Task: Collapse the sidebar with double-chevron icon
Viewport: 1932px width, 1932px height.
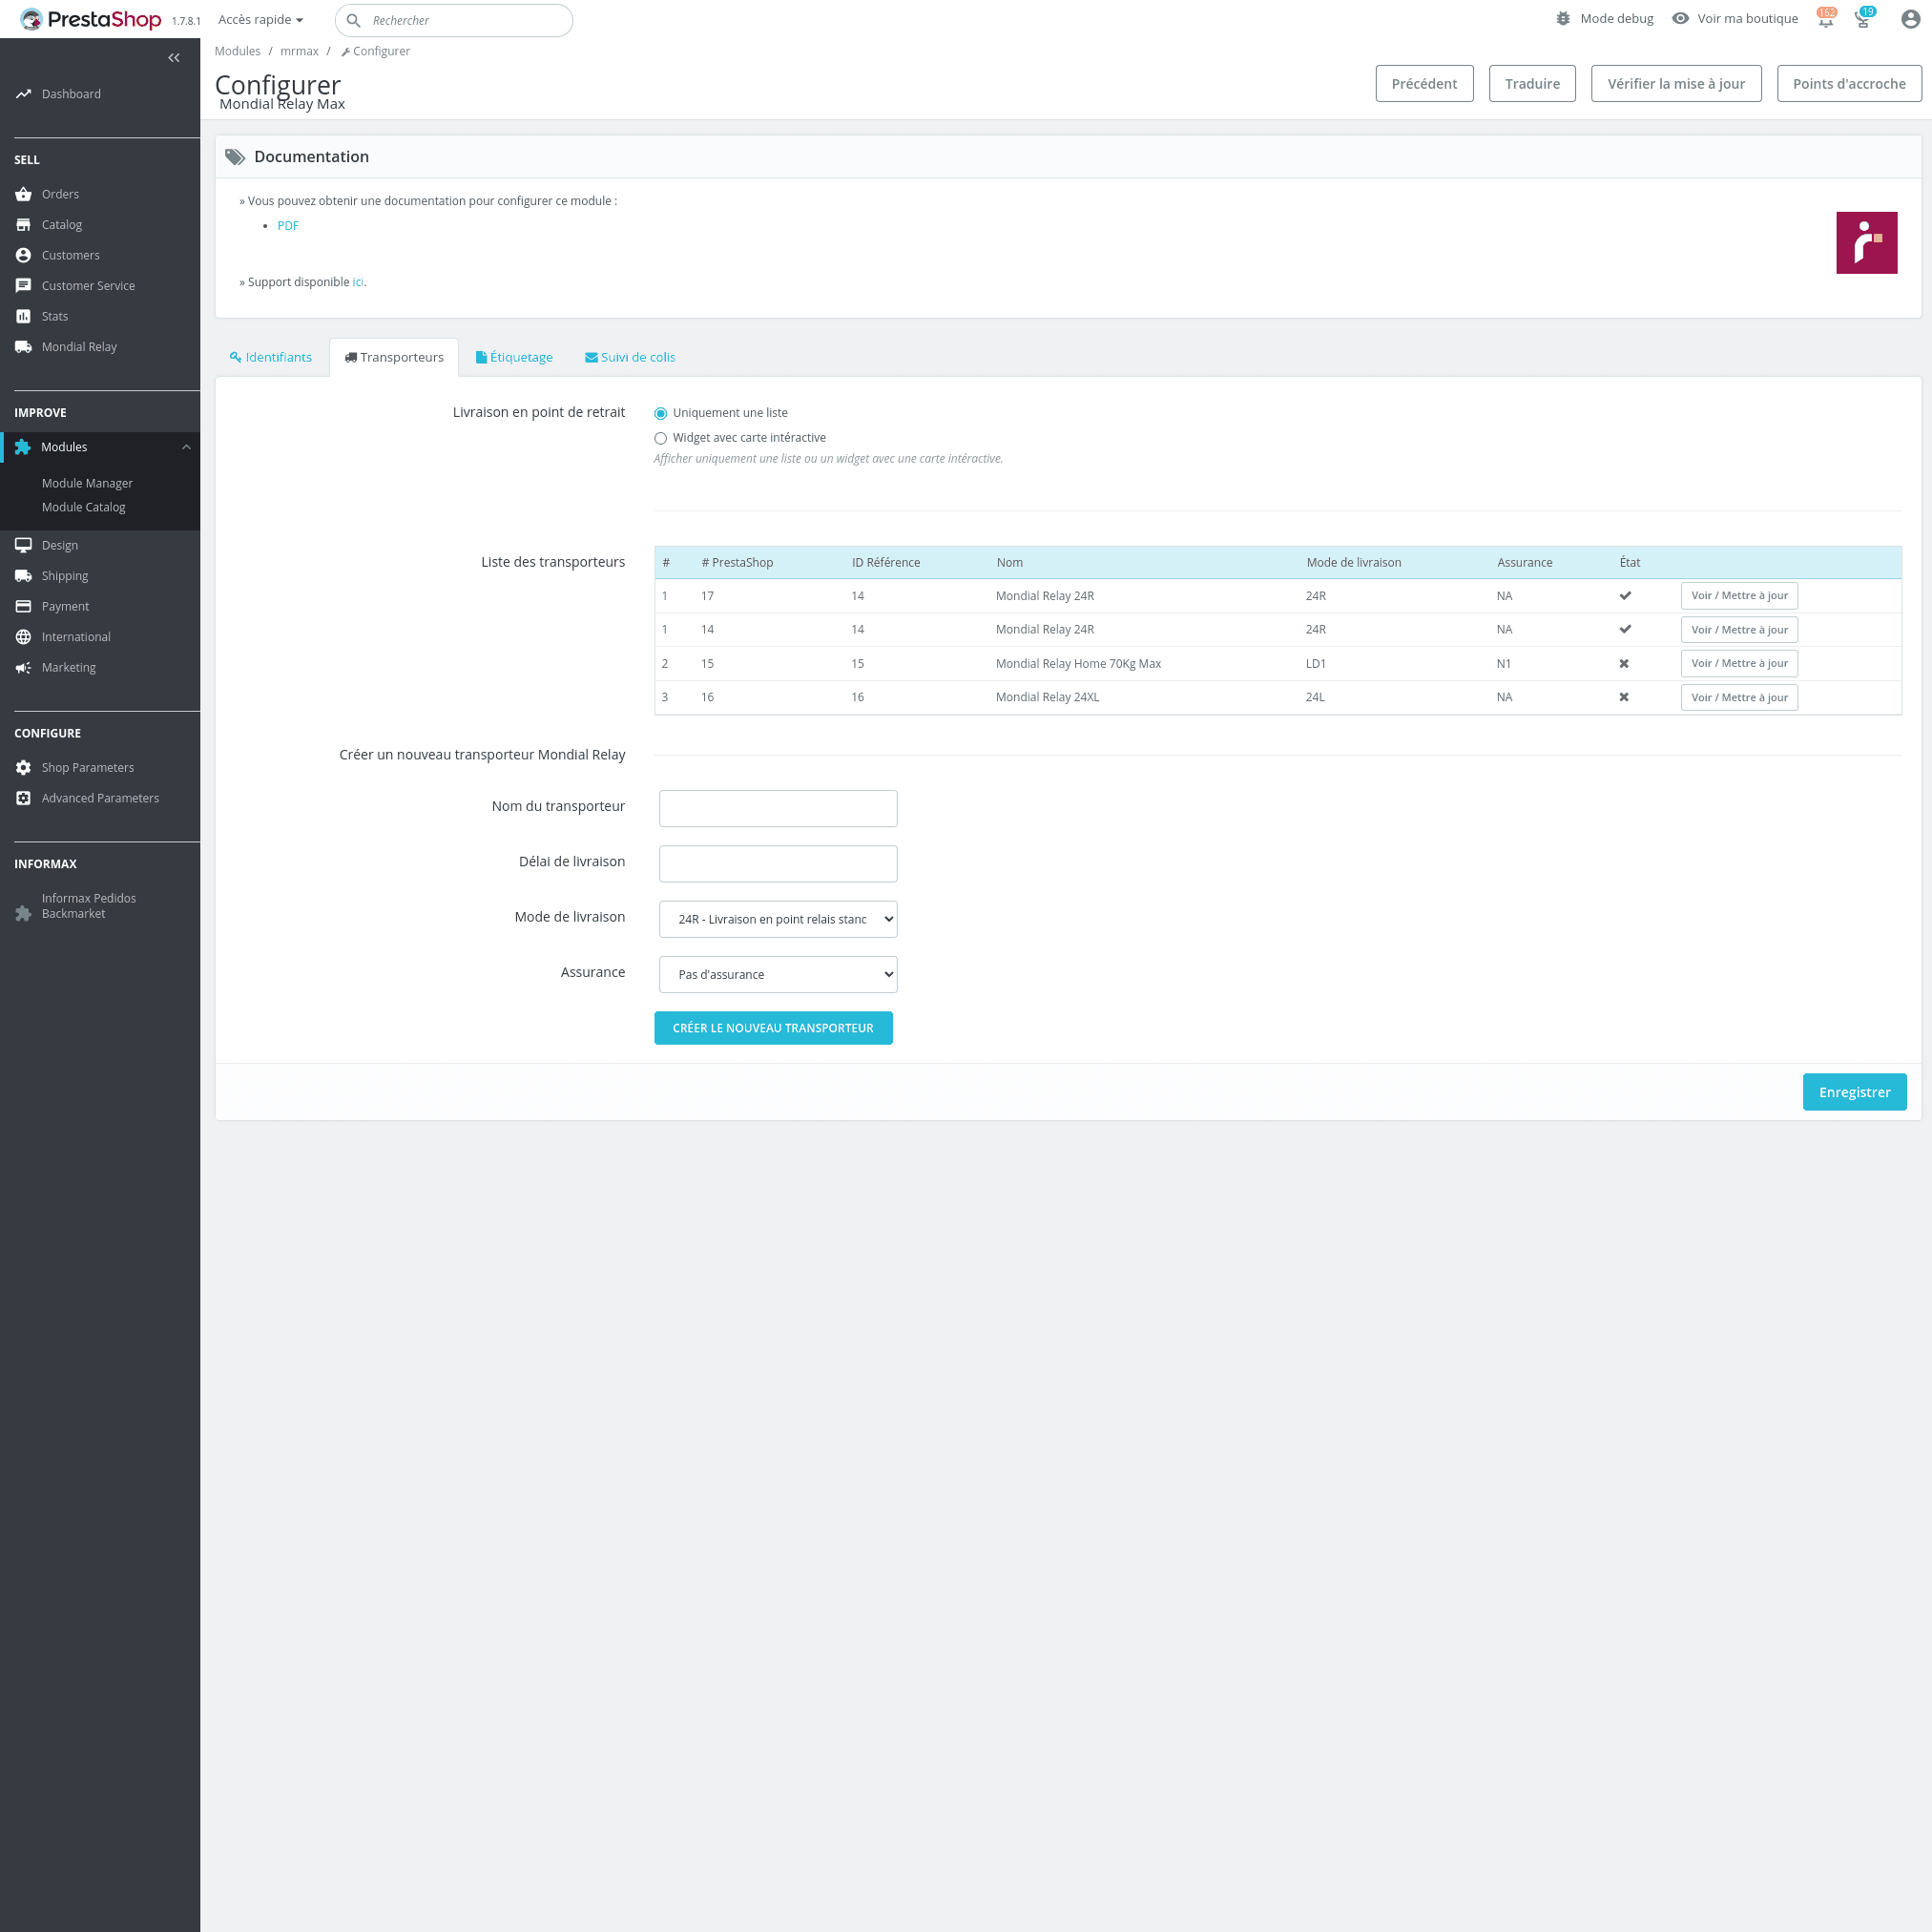Action: pos(174,58)
